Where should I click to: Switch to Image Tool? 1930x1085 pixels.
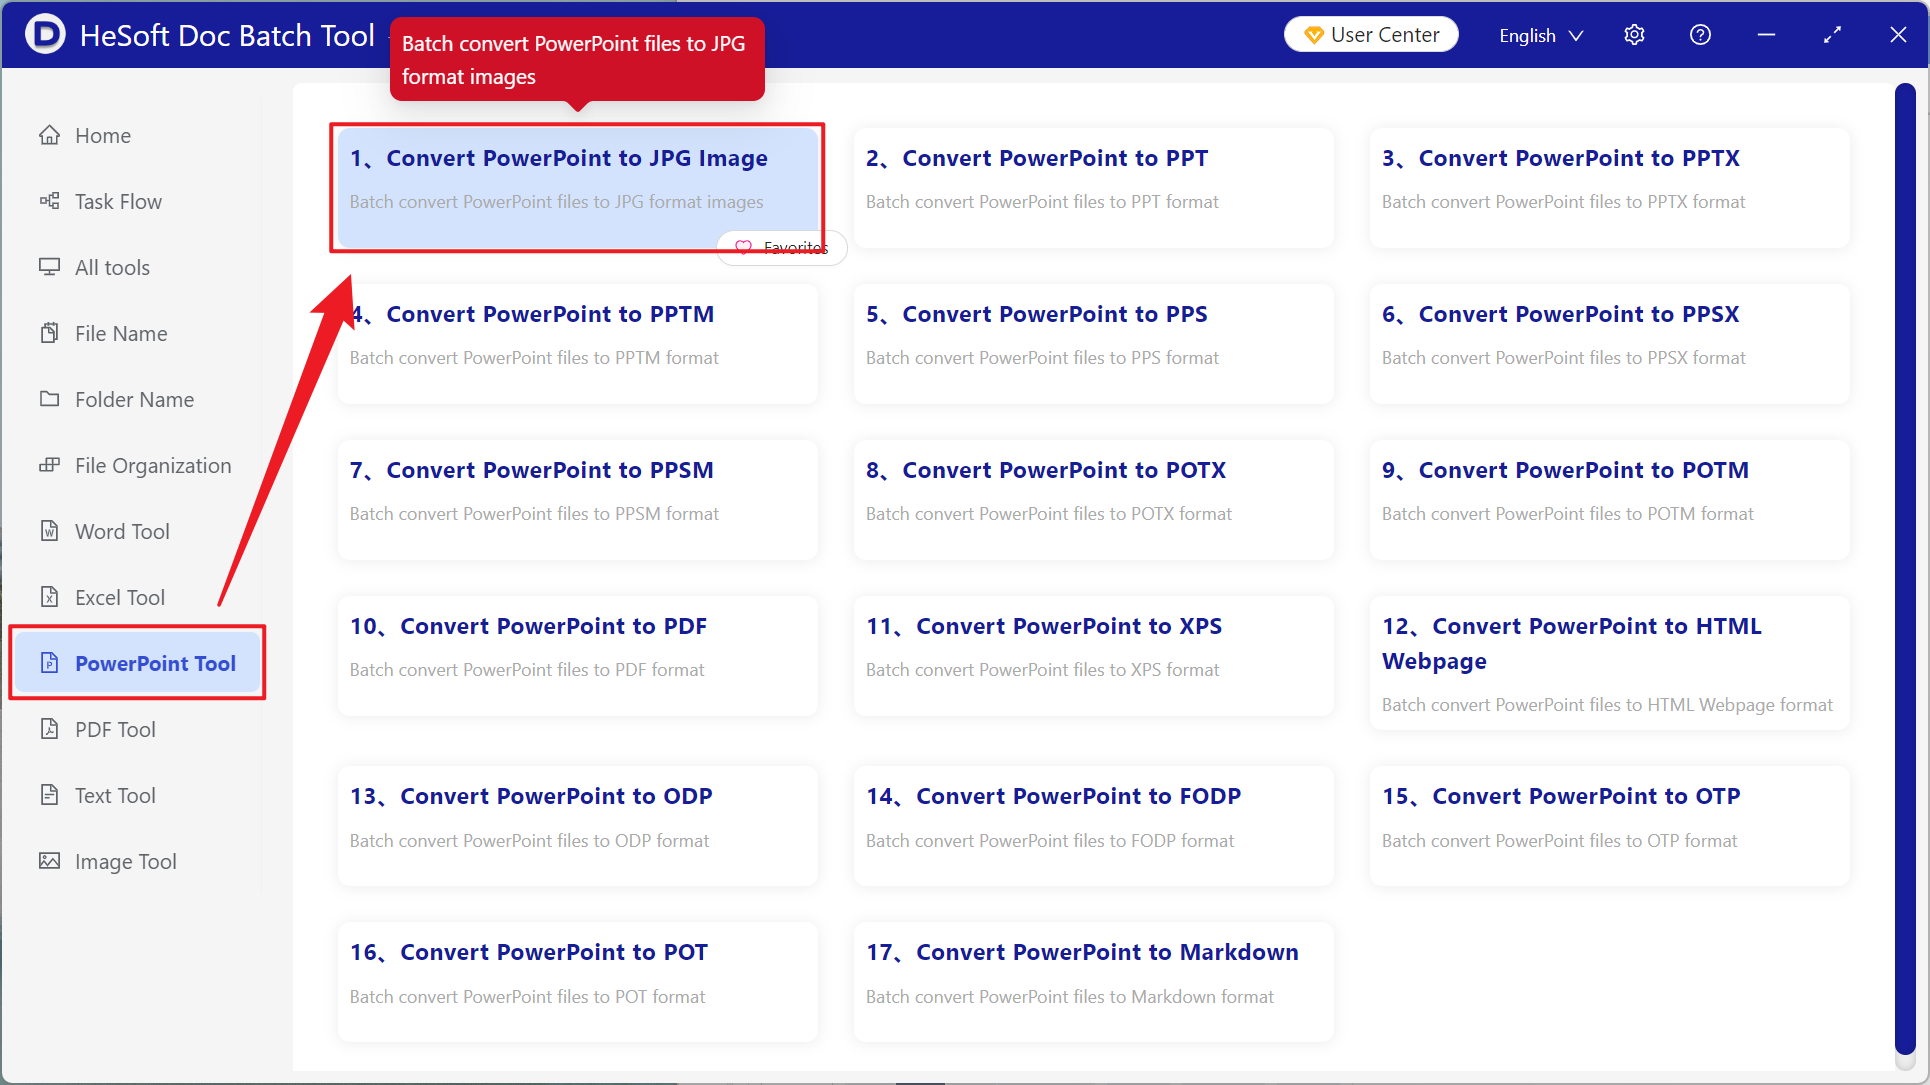tap(136, 861)
